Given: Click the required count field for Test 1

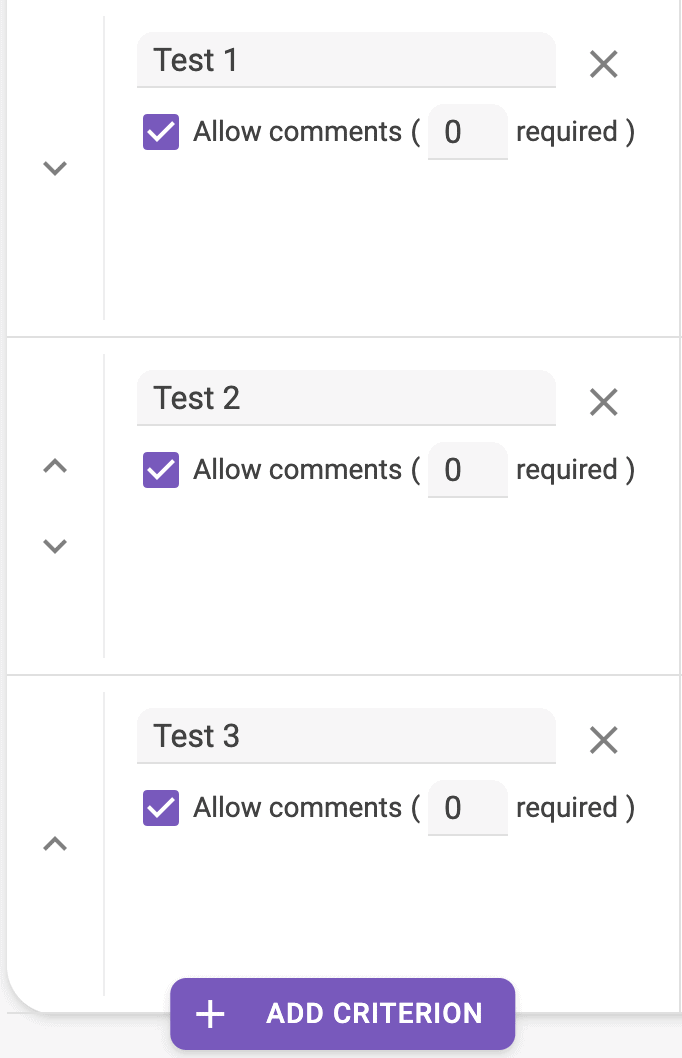Looking at the screenshot, I should coord(467,131).
